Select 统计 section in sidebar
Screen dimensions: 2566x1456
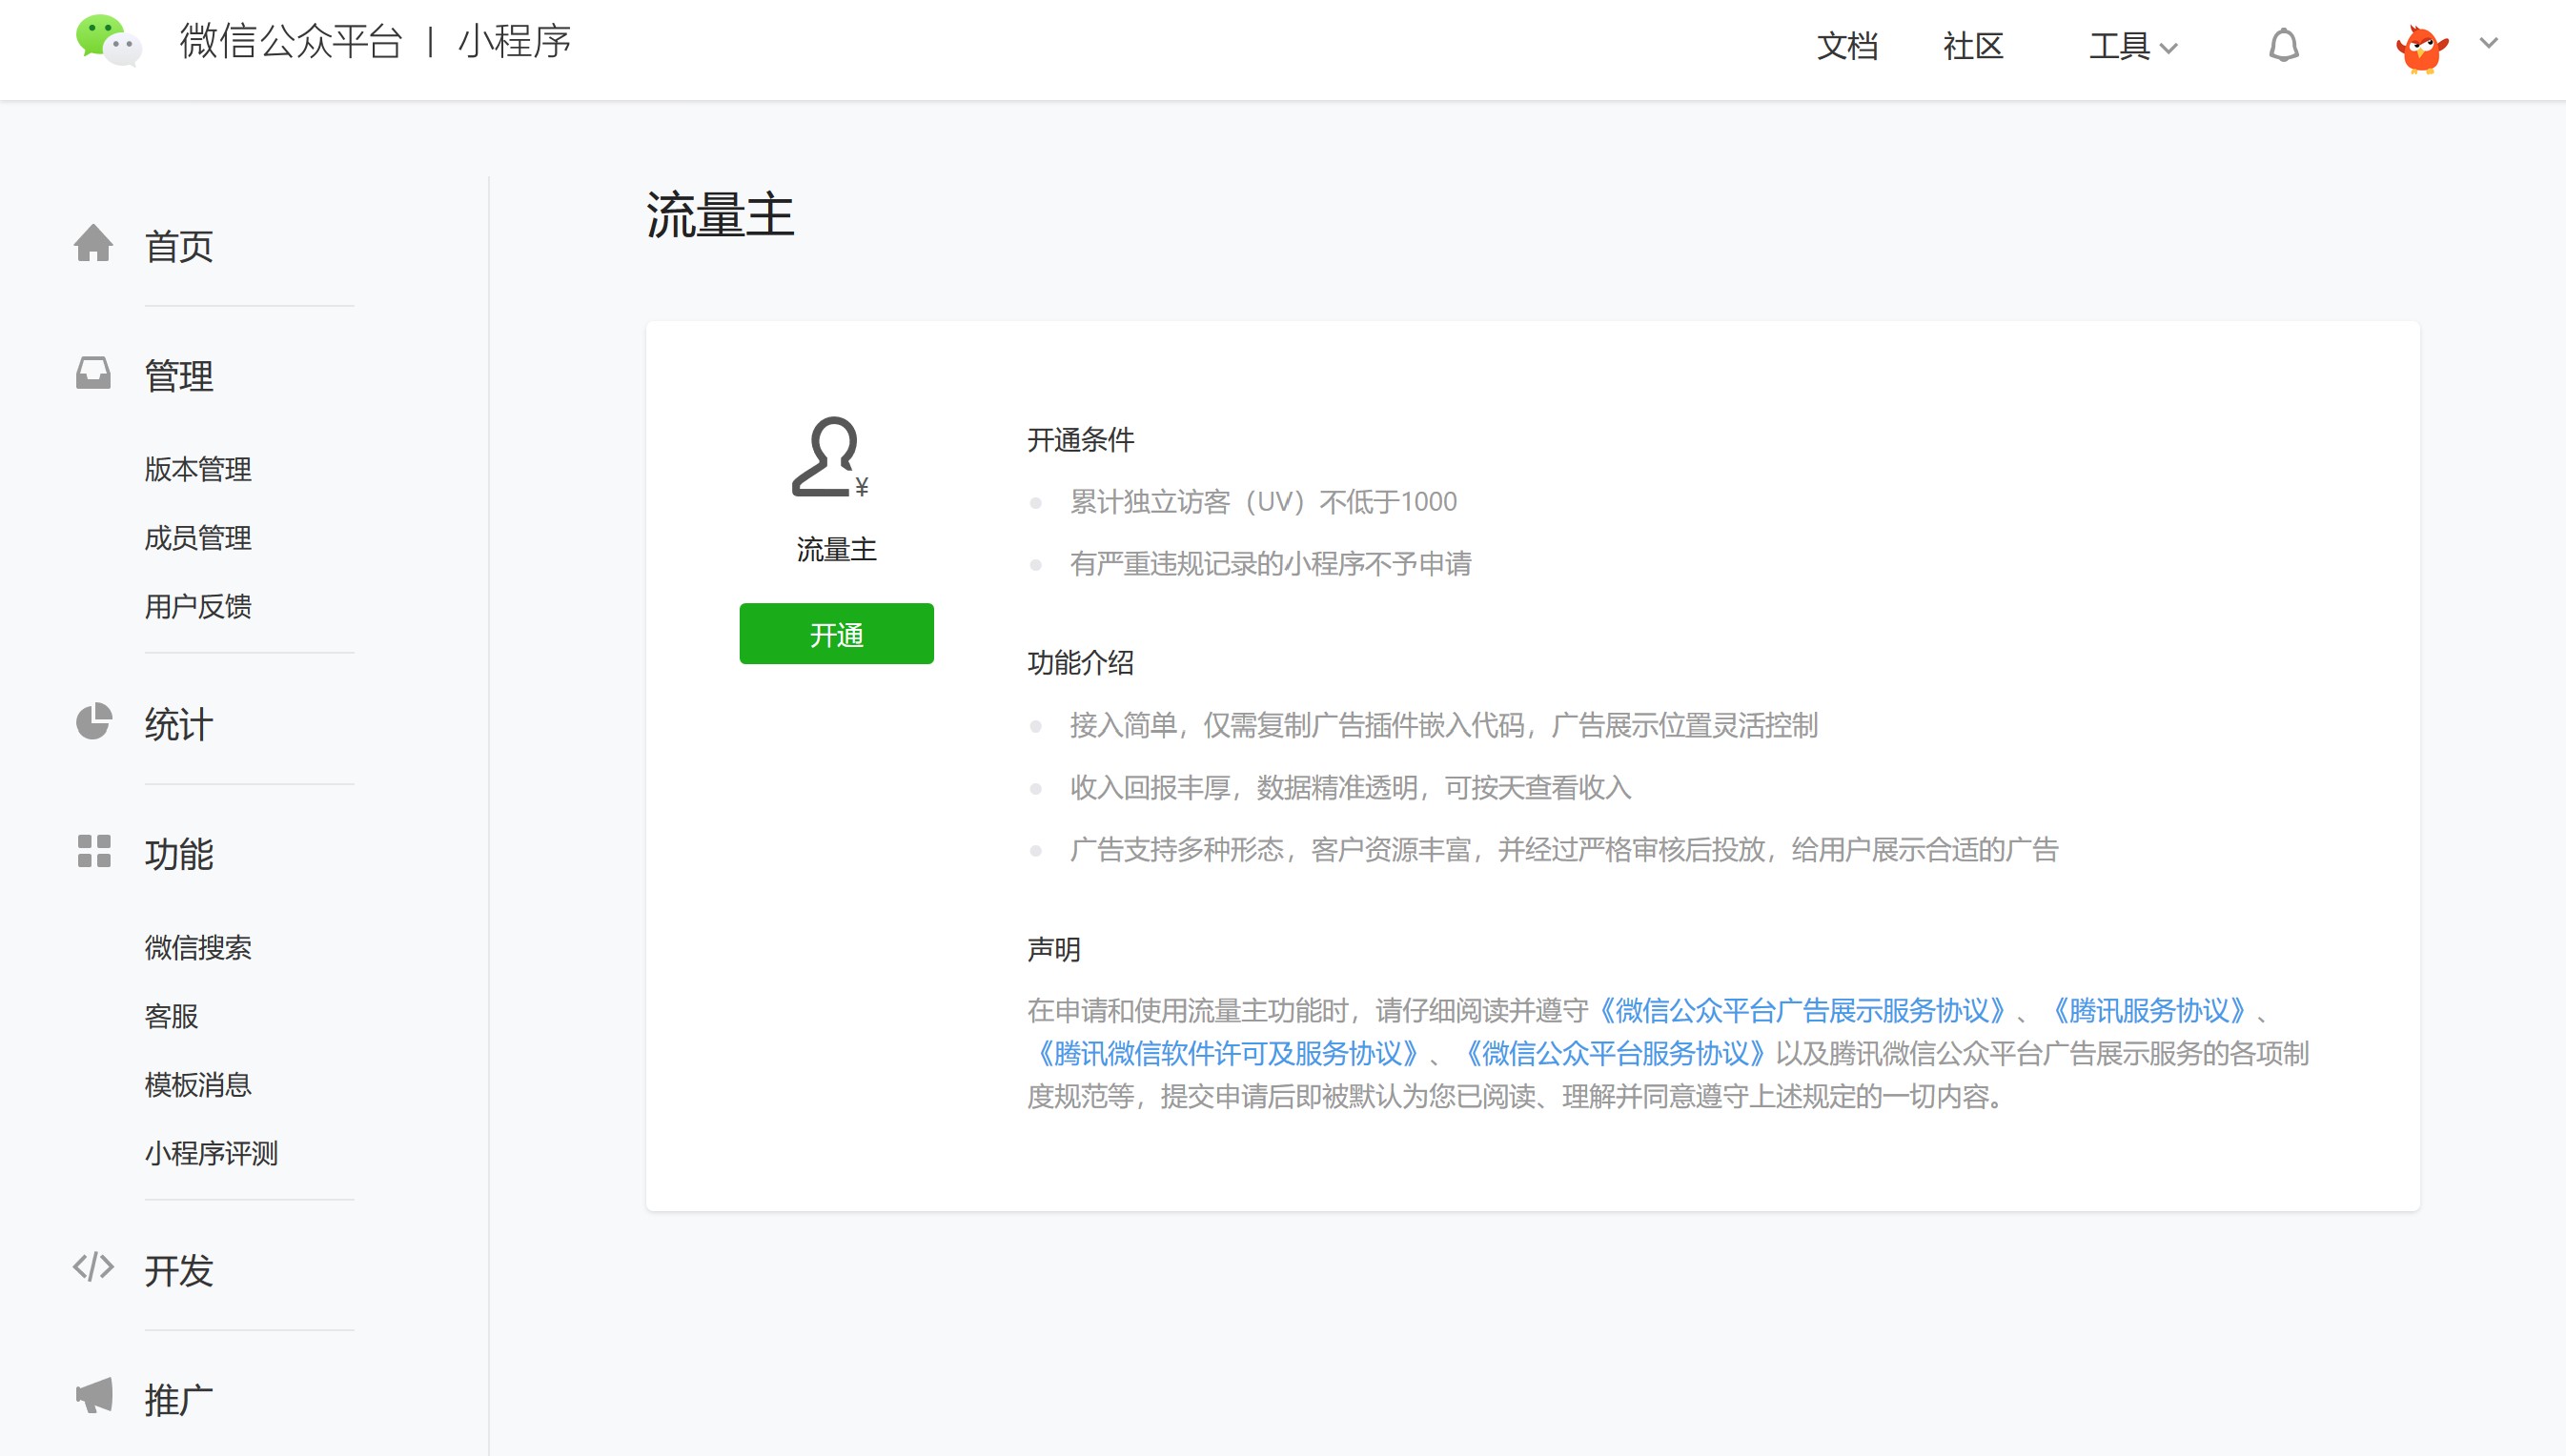pyautogui.click(x=179, y=725)
